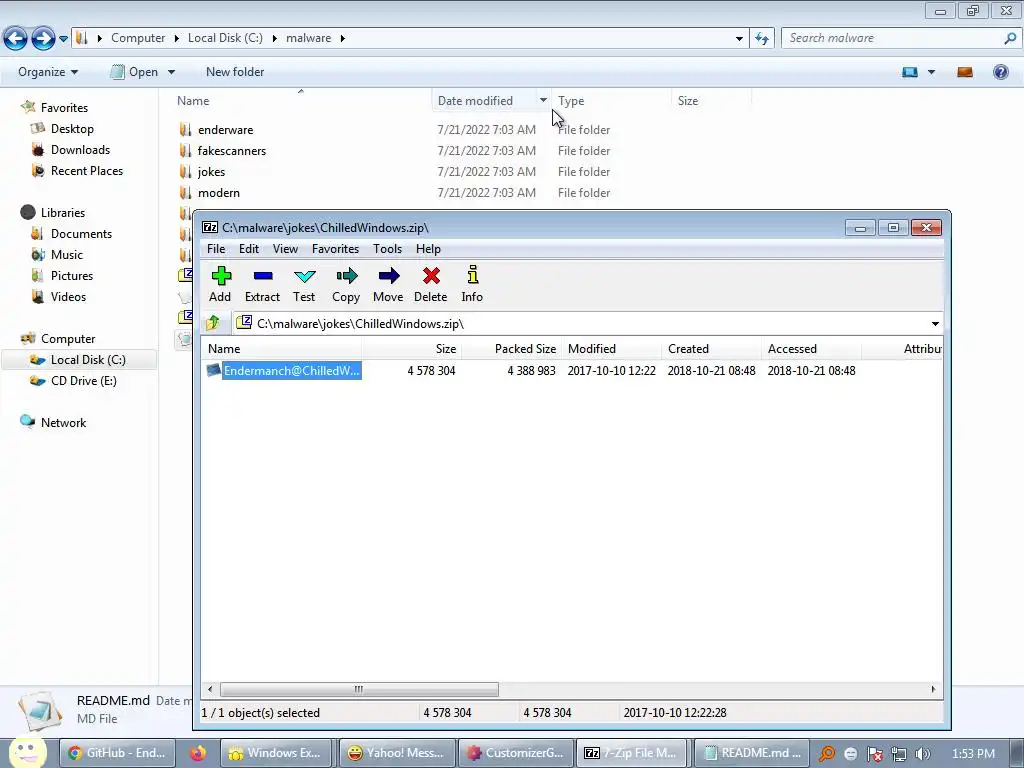The width and height of the screenshot is (1024, 768).
Task: Create a New folder in Explorer
Action: click(x=235, y=72)
